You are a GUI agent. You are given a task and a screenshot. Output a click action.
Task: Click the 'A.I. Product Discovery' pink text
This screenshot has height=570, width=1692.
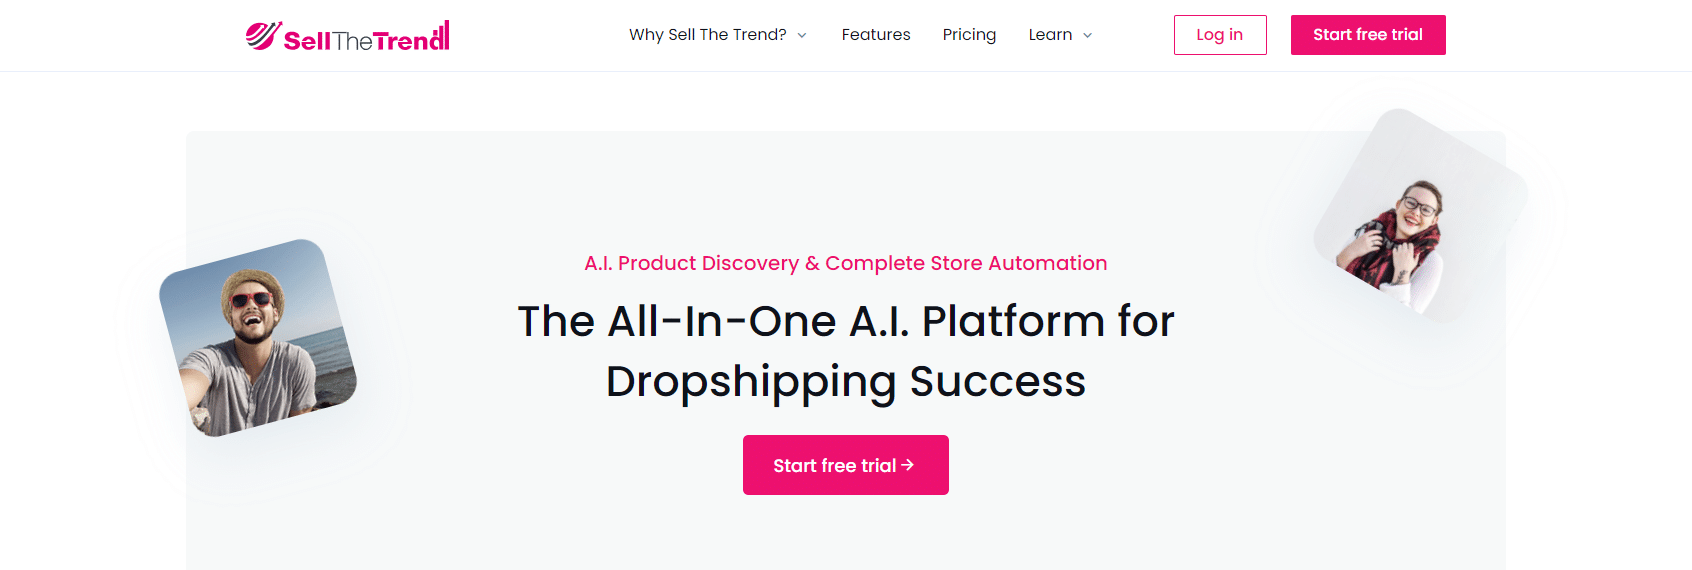pos(691,263)
